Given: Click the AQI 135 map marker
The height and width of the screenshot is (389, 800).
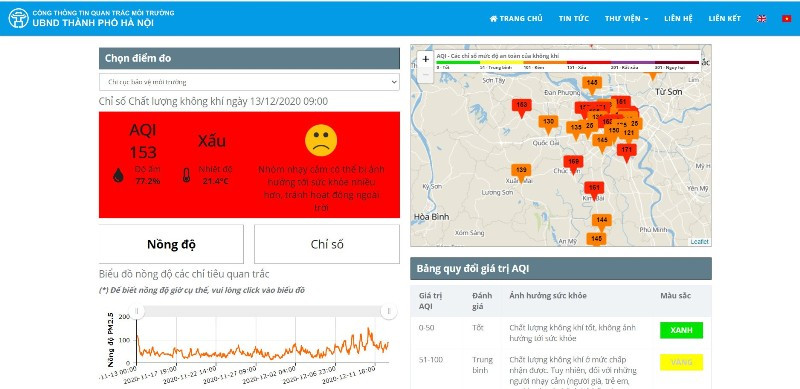Looking at the screenshot, I should (x=576, y=129).
